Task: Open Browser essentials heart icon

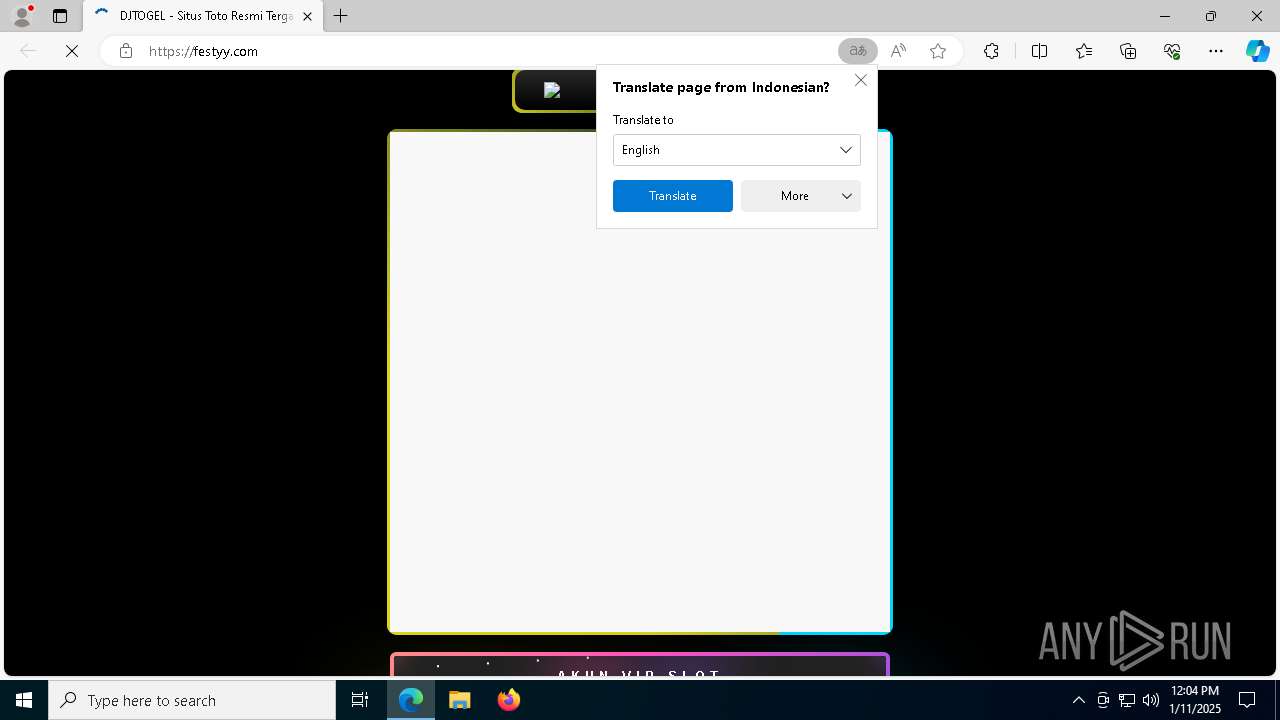Action: pyautogui.click(x=1172, y=51)
